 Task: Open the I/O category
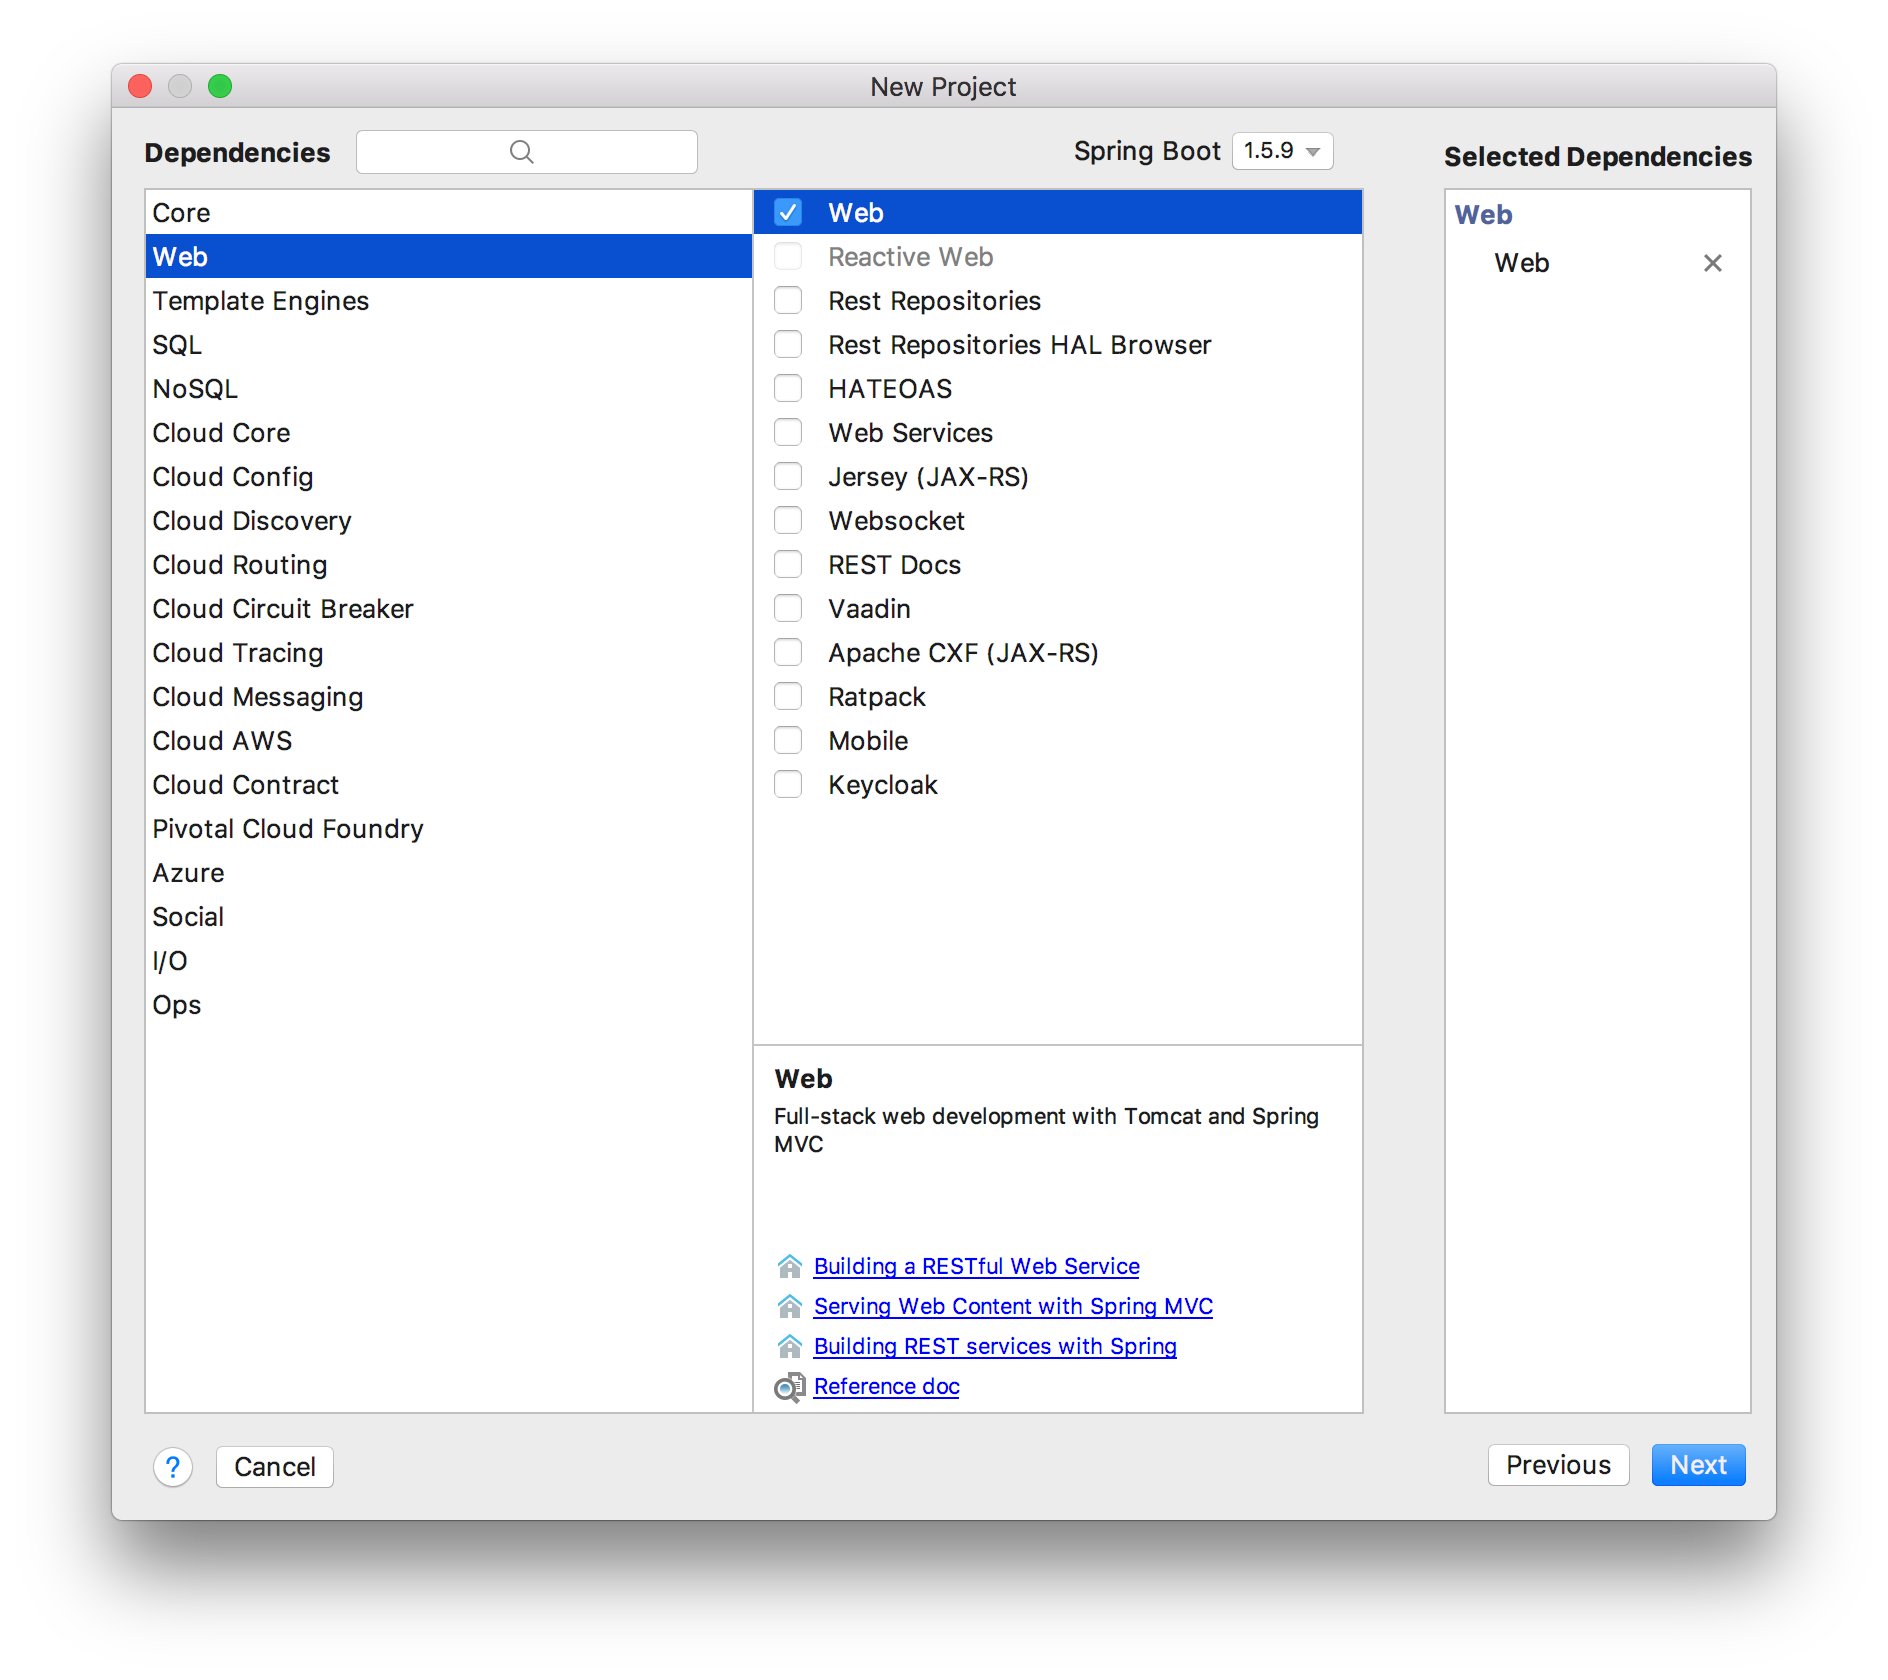tap(448, 960)
